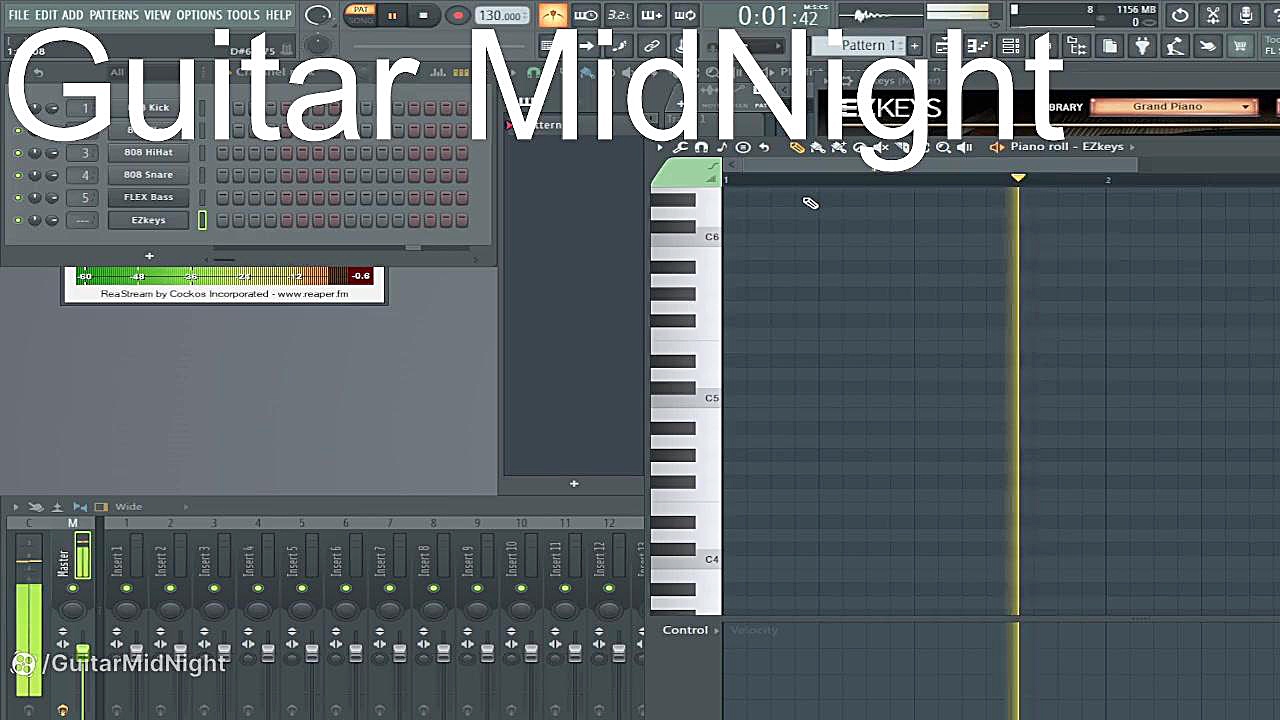Adjust the Insert 4 volume fader
Screen dimensions: 1280x720
[x=268, y=653]
